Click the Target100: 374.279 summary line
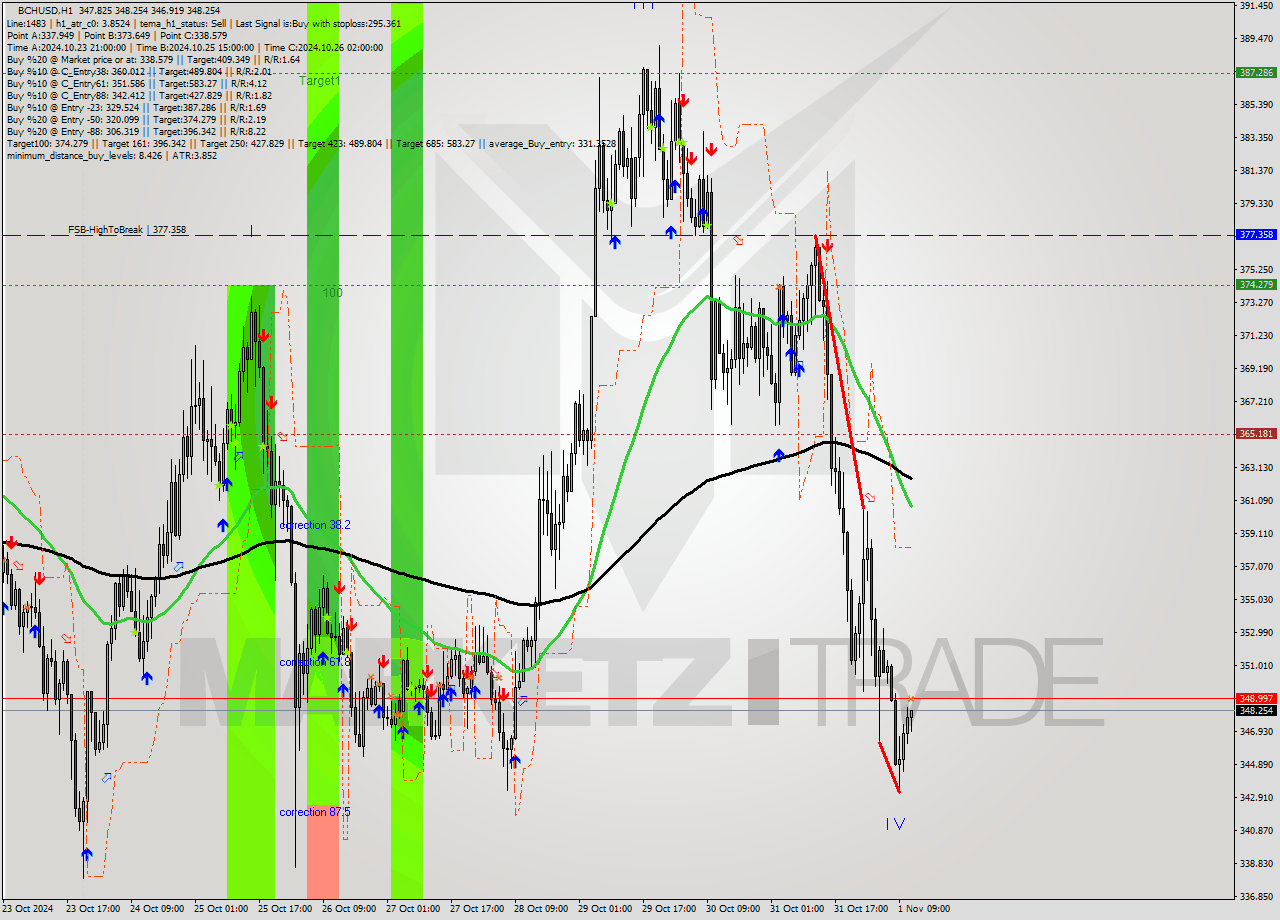 point(310,143)
